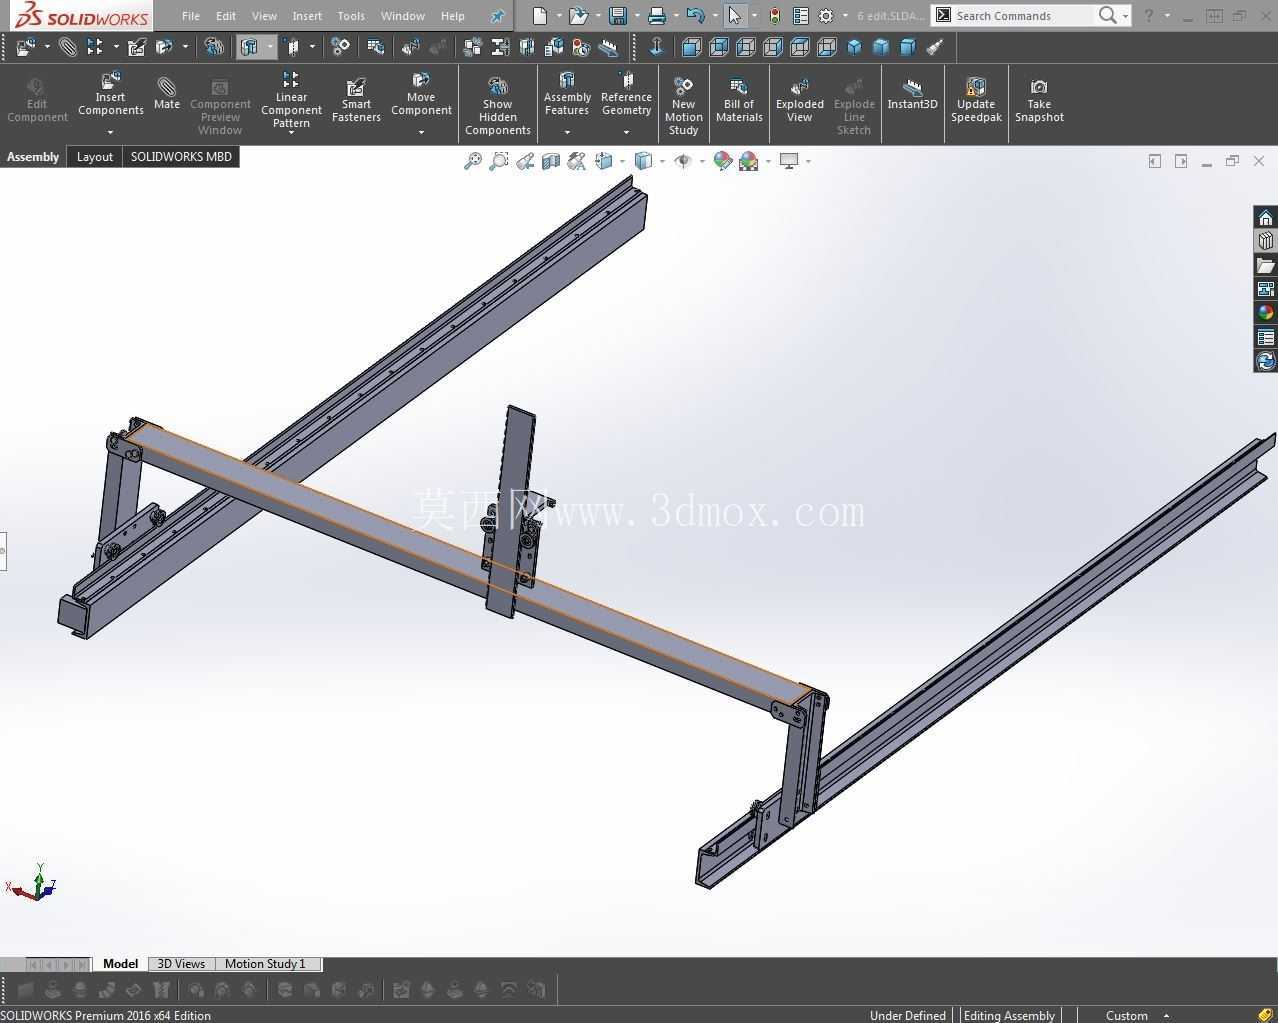The height and width of the screenshot is (1023, 1278).
Task: Open Reference Geometry tool
Action: 626,95
